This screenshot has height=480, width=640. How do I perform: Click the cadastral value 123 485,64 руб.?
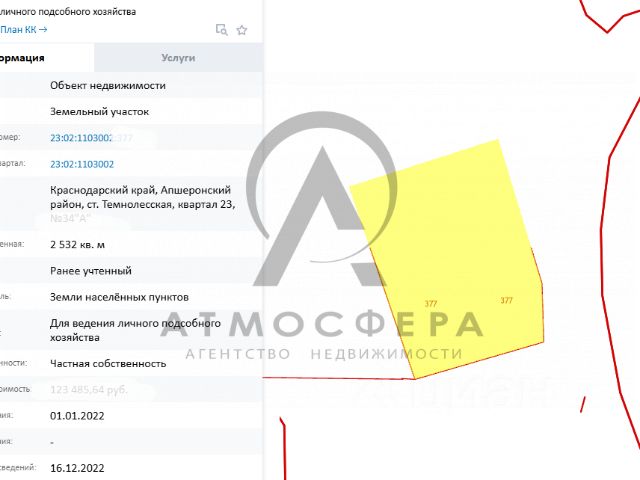[x=89, y=390]
